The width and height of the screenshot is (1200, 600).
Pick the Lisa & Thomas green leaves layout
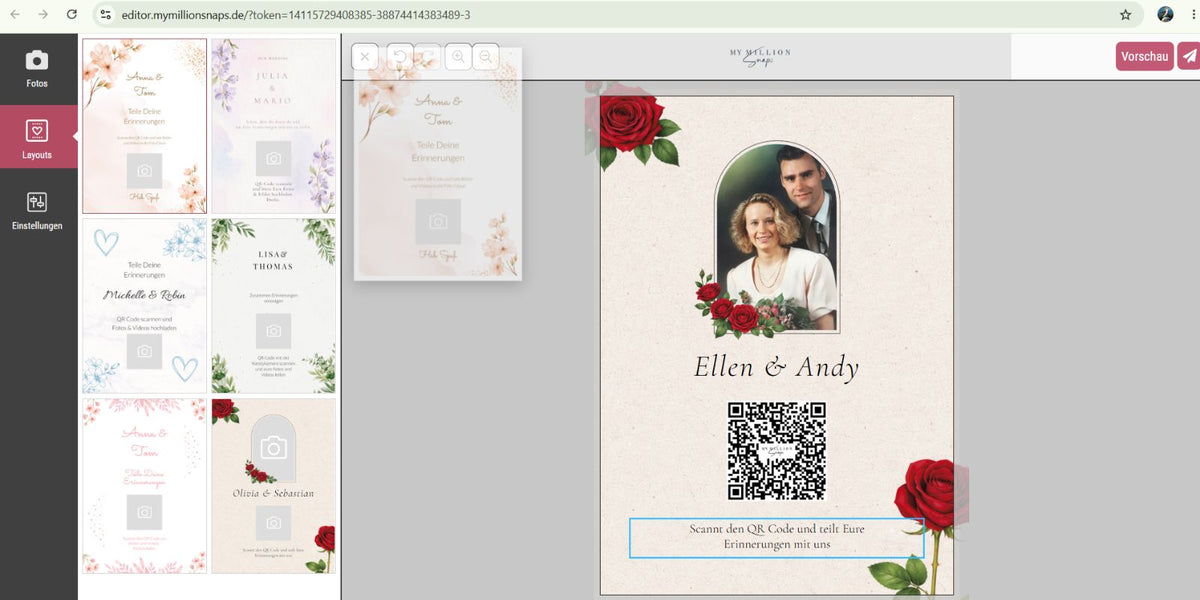(x=273, y=306)
